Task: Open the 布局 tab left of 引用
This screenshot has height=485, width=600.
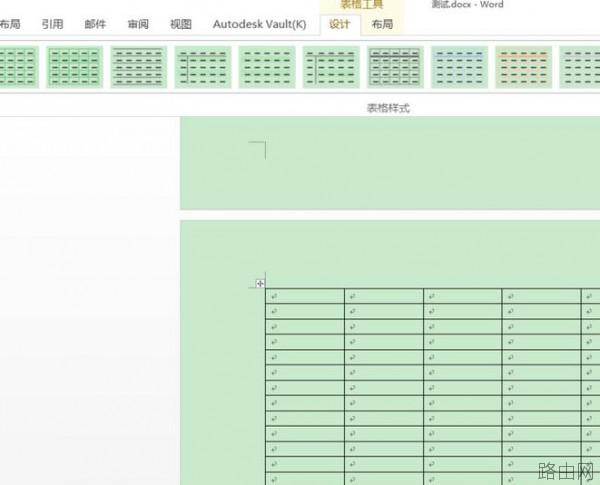Action: (10, 24)
